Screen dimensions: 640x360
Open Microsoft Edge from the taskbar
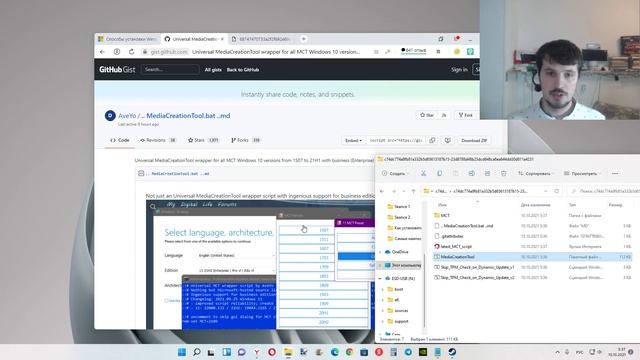pos(335,352)
